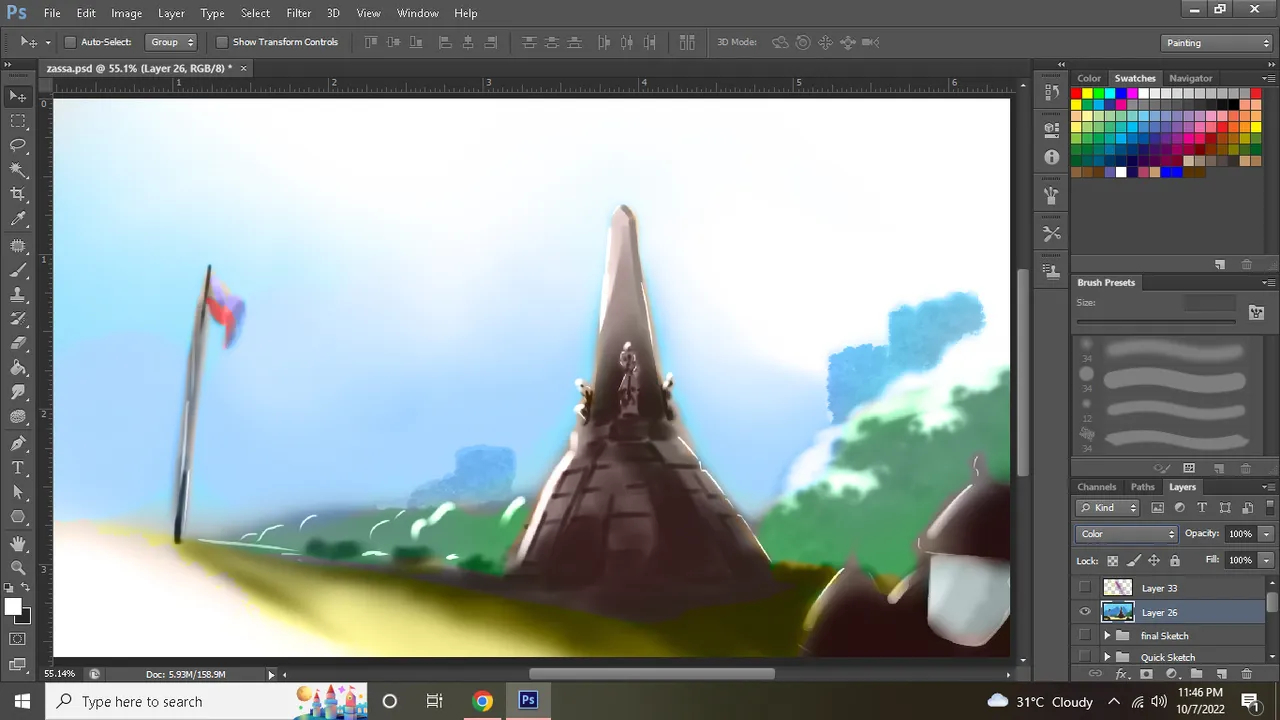Open the Windows Start menu
Viewport: 1280px width, 720px height.
pos(22,701)
